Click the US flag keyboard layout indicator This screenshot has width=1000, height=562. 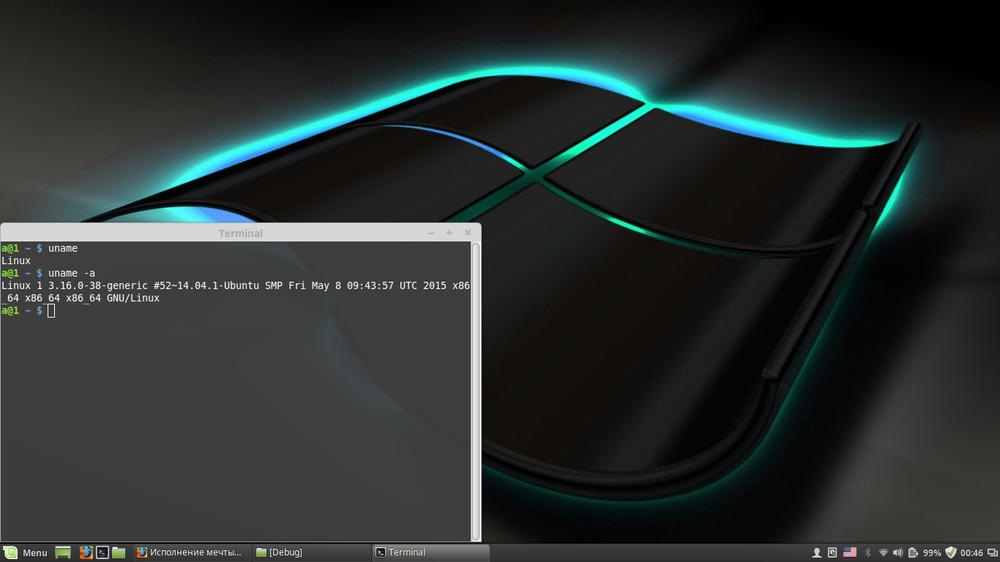tap(850, 552)
